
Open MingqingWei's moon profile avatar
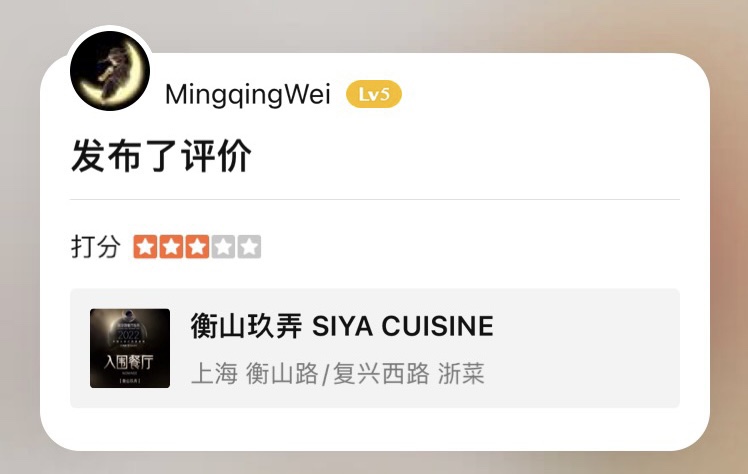click(x=110, y=71)
